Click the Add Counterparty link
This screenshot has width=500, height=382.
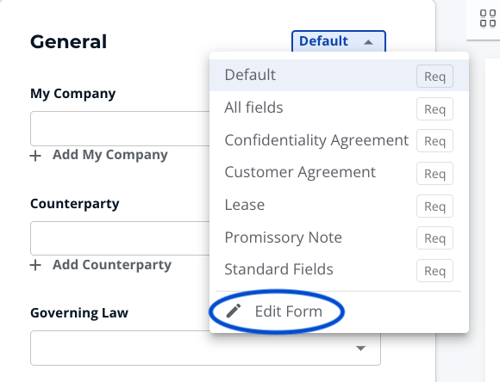pyautogui.click(x=112, y=265)
